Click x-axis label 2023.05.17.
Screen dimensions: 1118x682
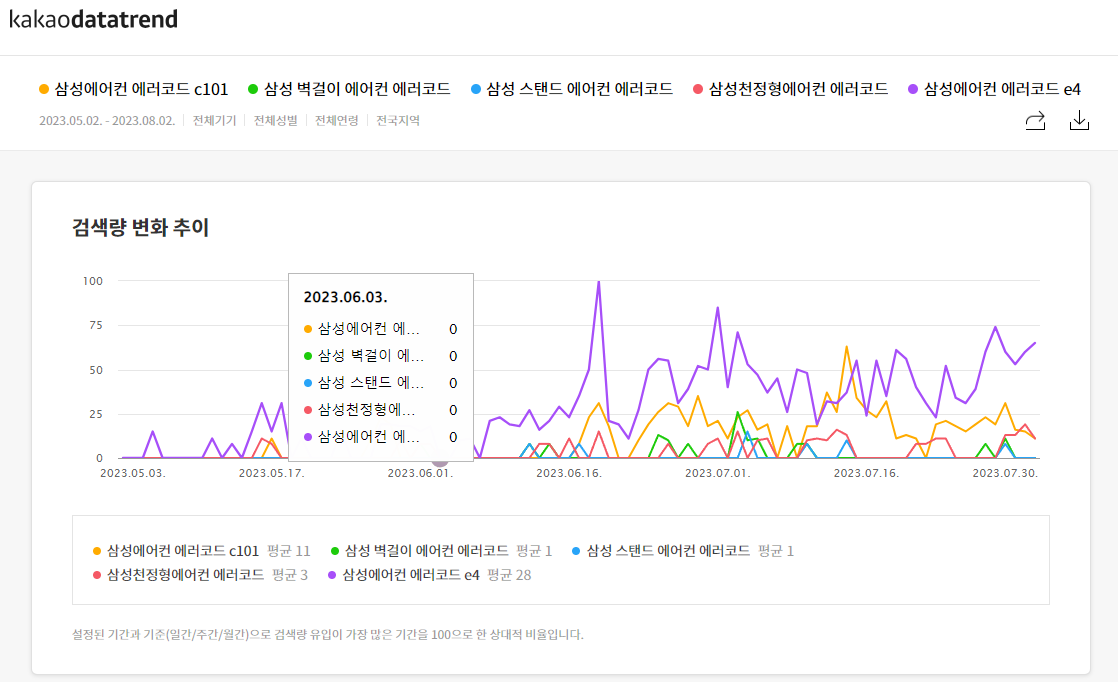click(272, 472)
